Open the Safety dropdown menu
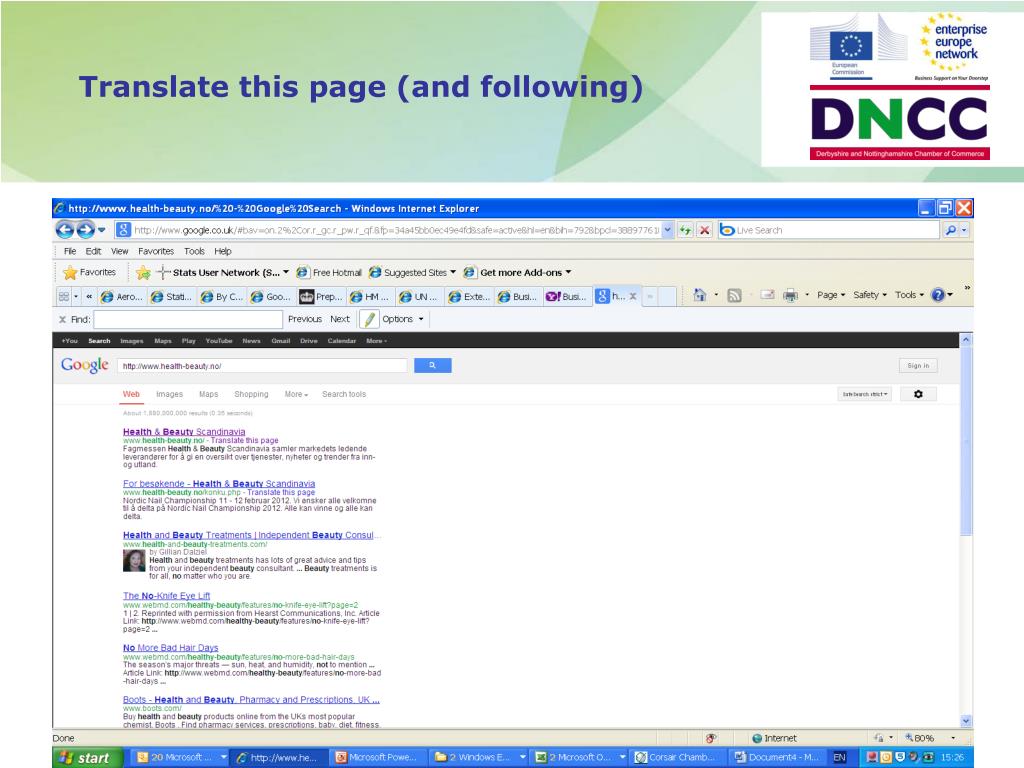This screenshot has height=768, width=1024. tap(870, 295)
